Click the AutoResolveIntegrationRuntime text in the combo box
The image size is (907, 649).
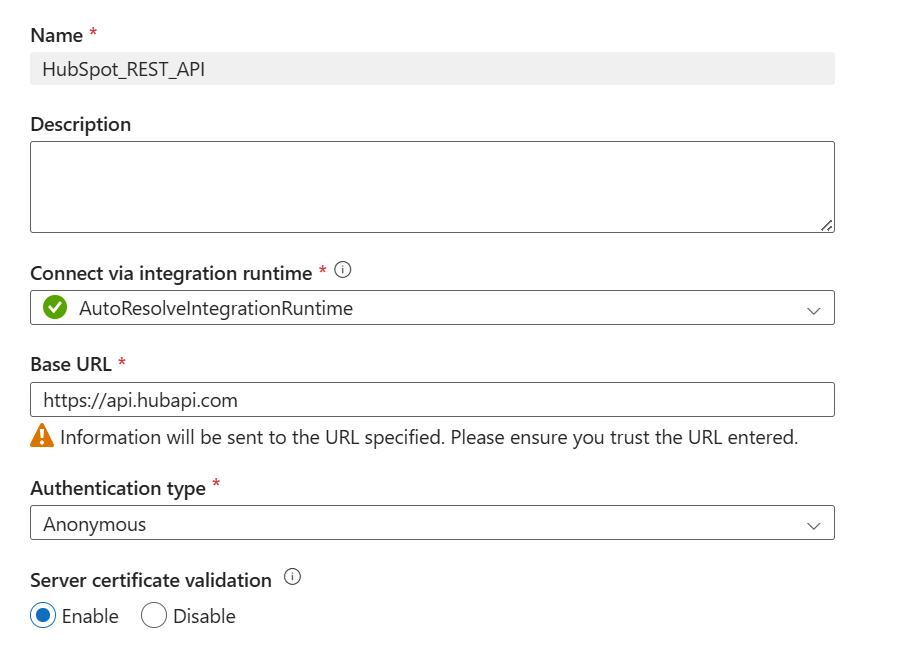[215, 309]
